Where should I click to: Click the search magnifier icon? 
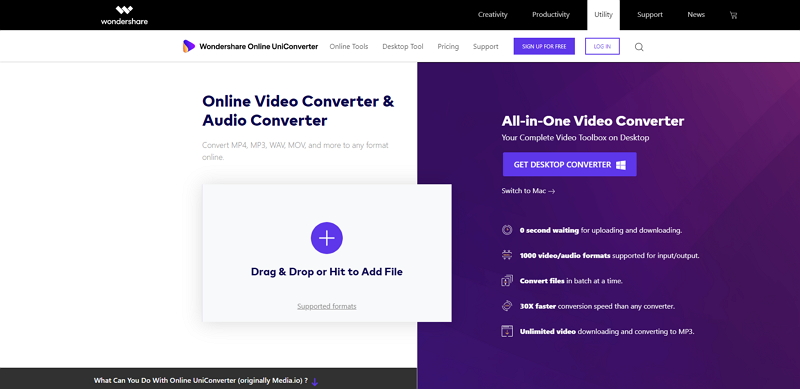639,47
